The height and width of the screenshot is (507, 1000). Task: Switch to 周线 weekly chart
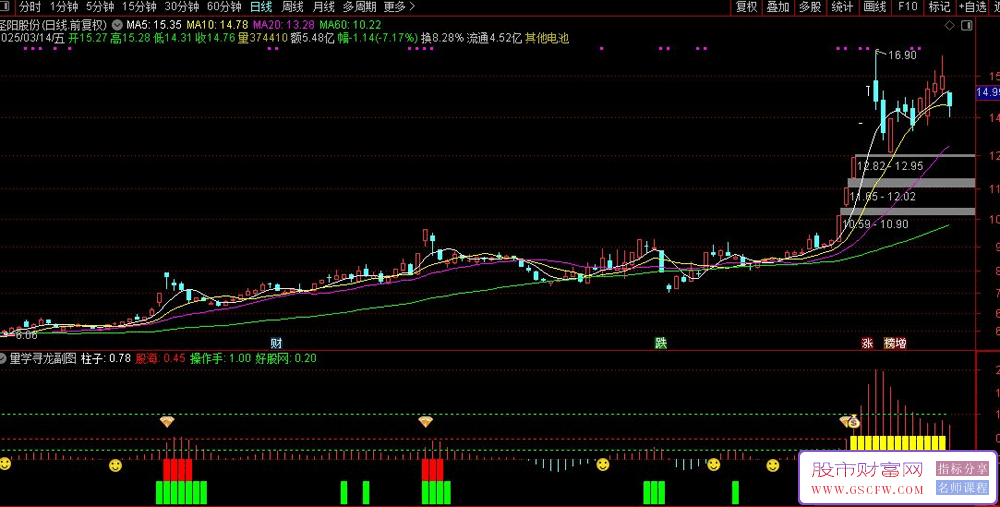point(292,7)
